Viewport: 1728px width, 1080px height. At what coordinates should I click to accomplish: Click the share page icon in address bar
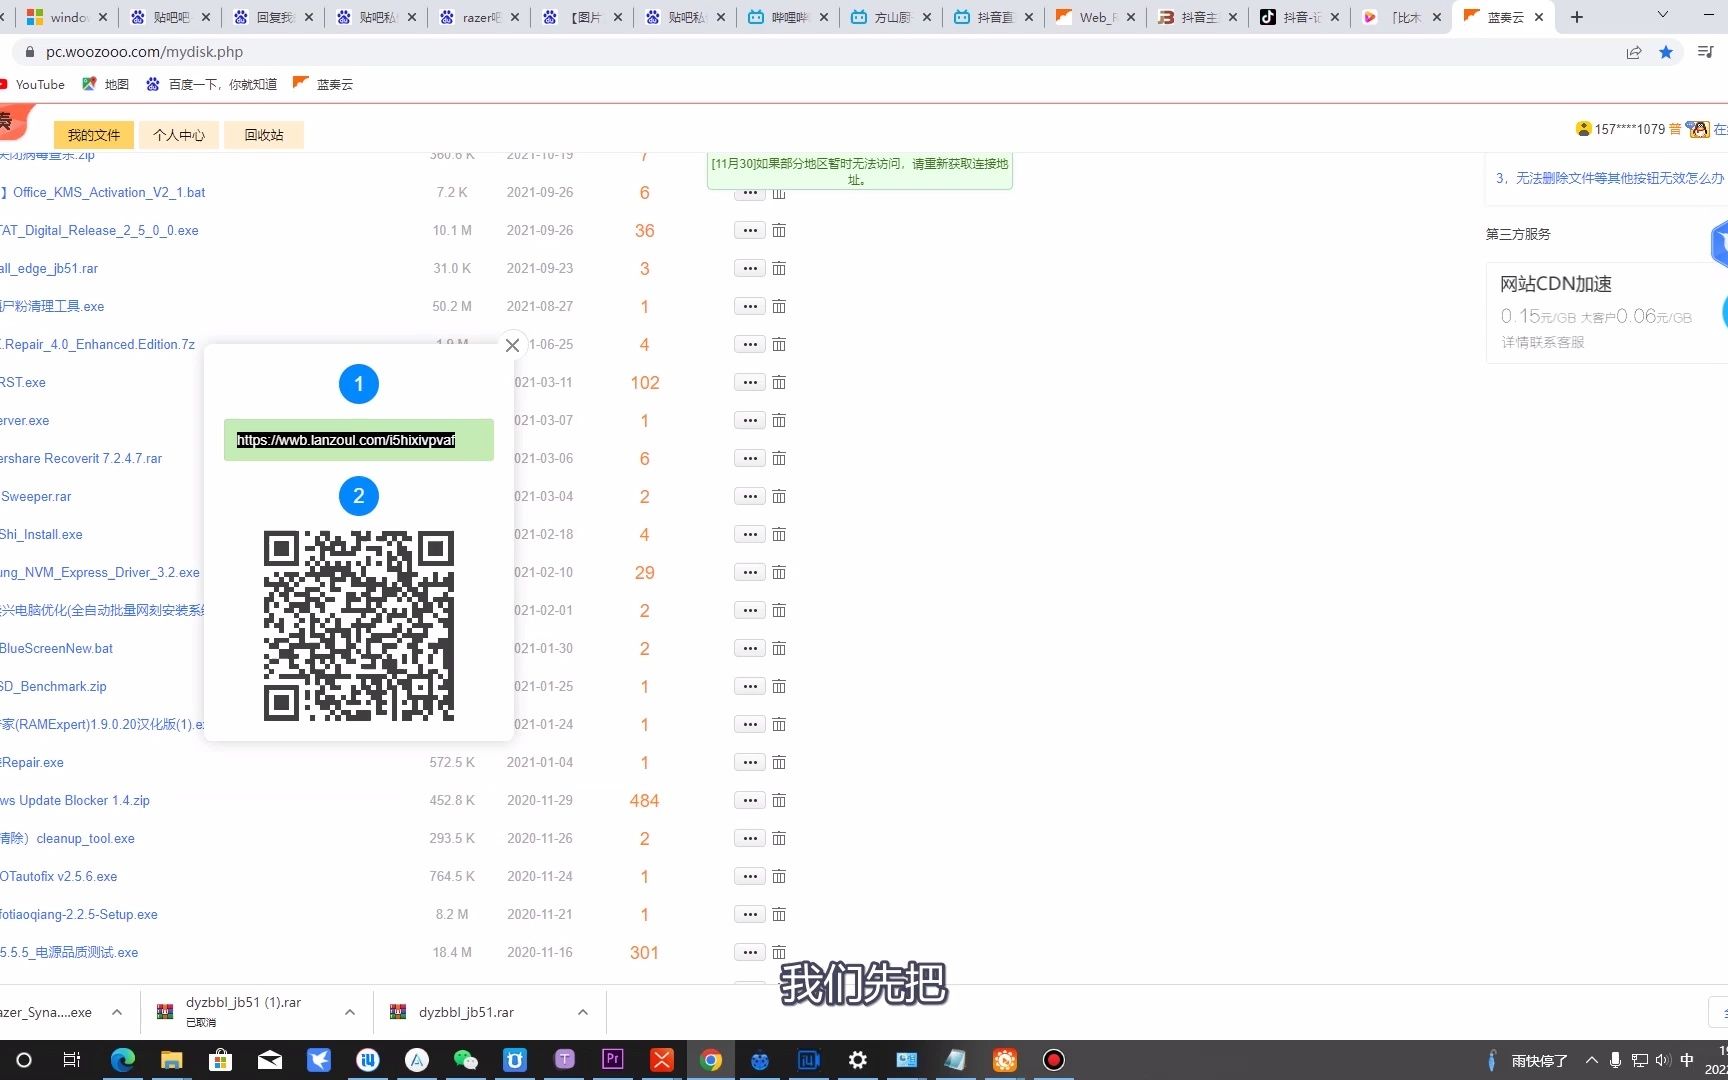pos(1634,52)
